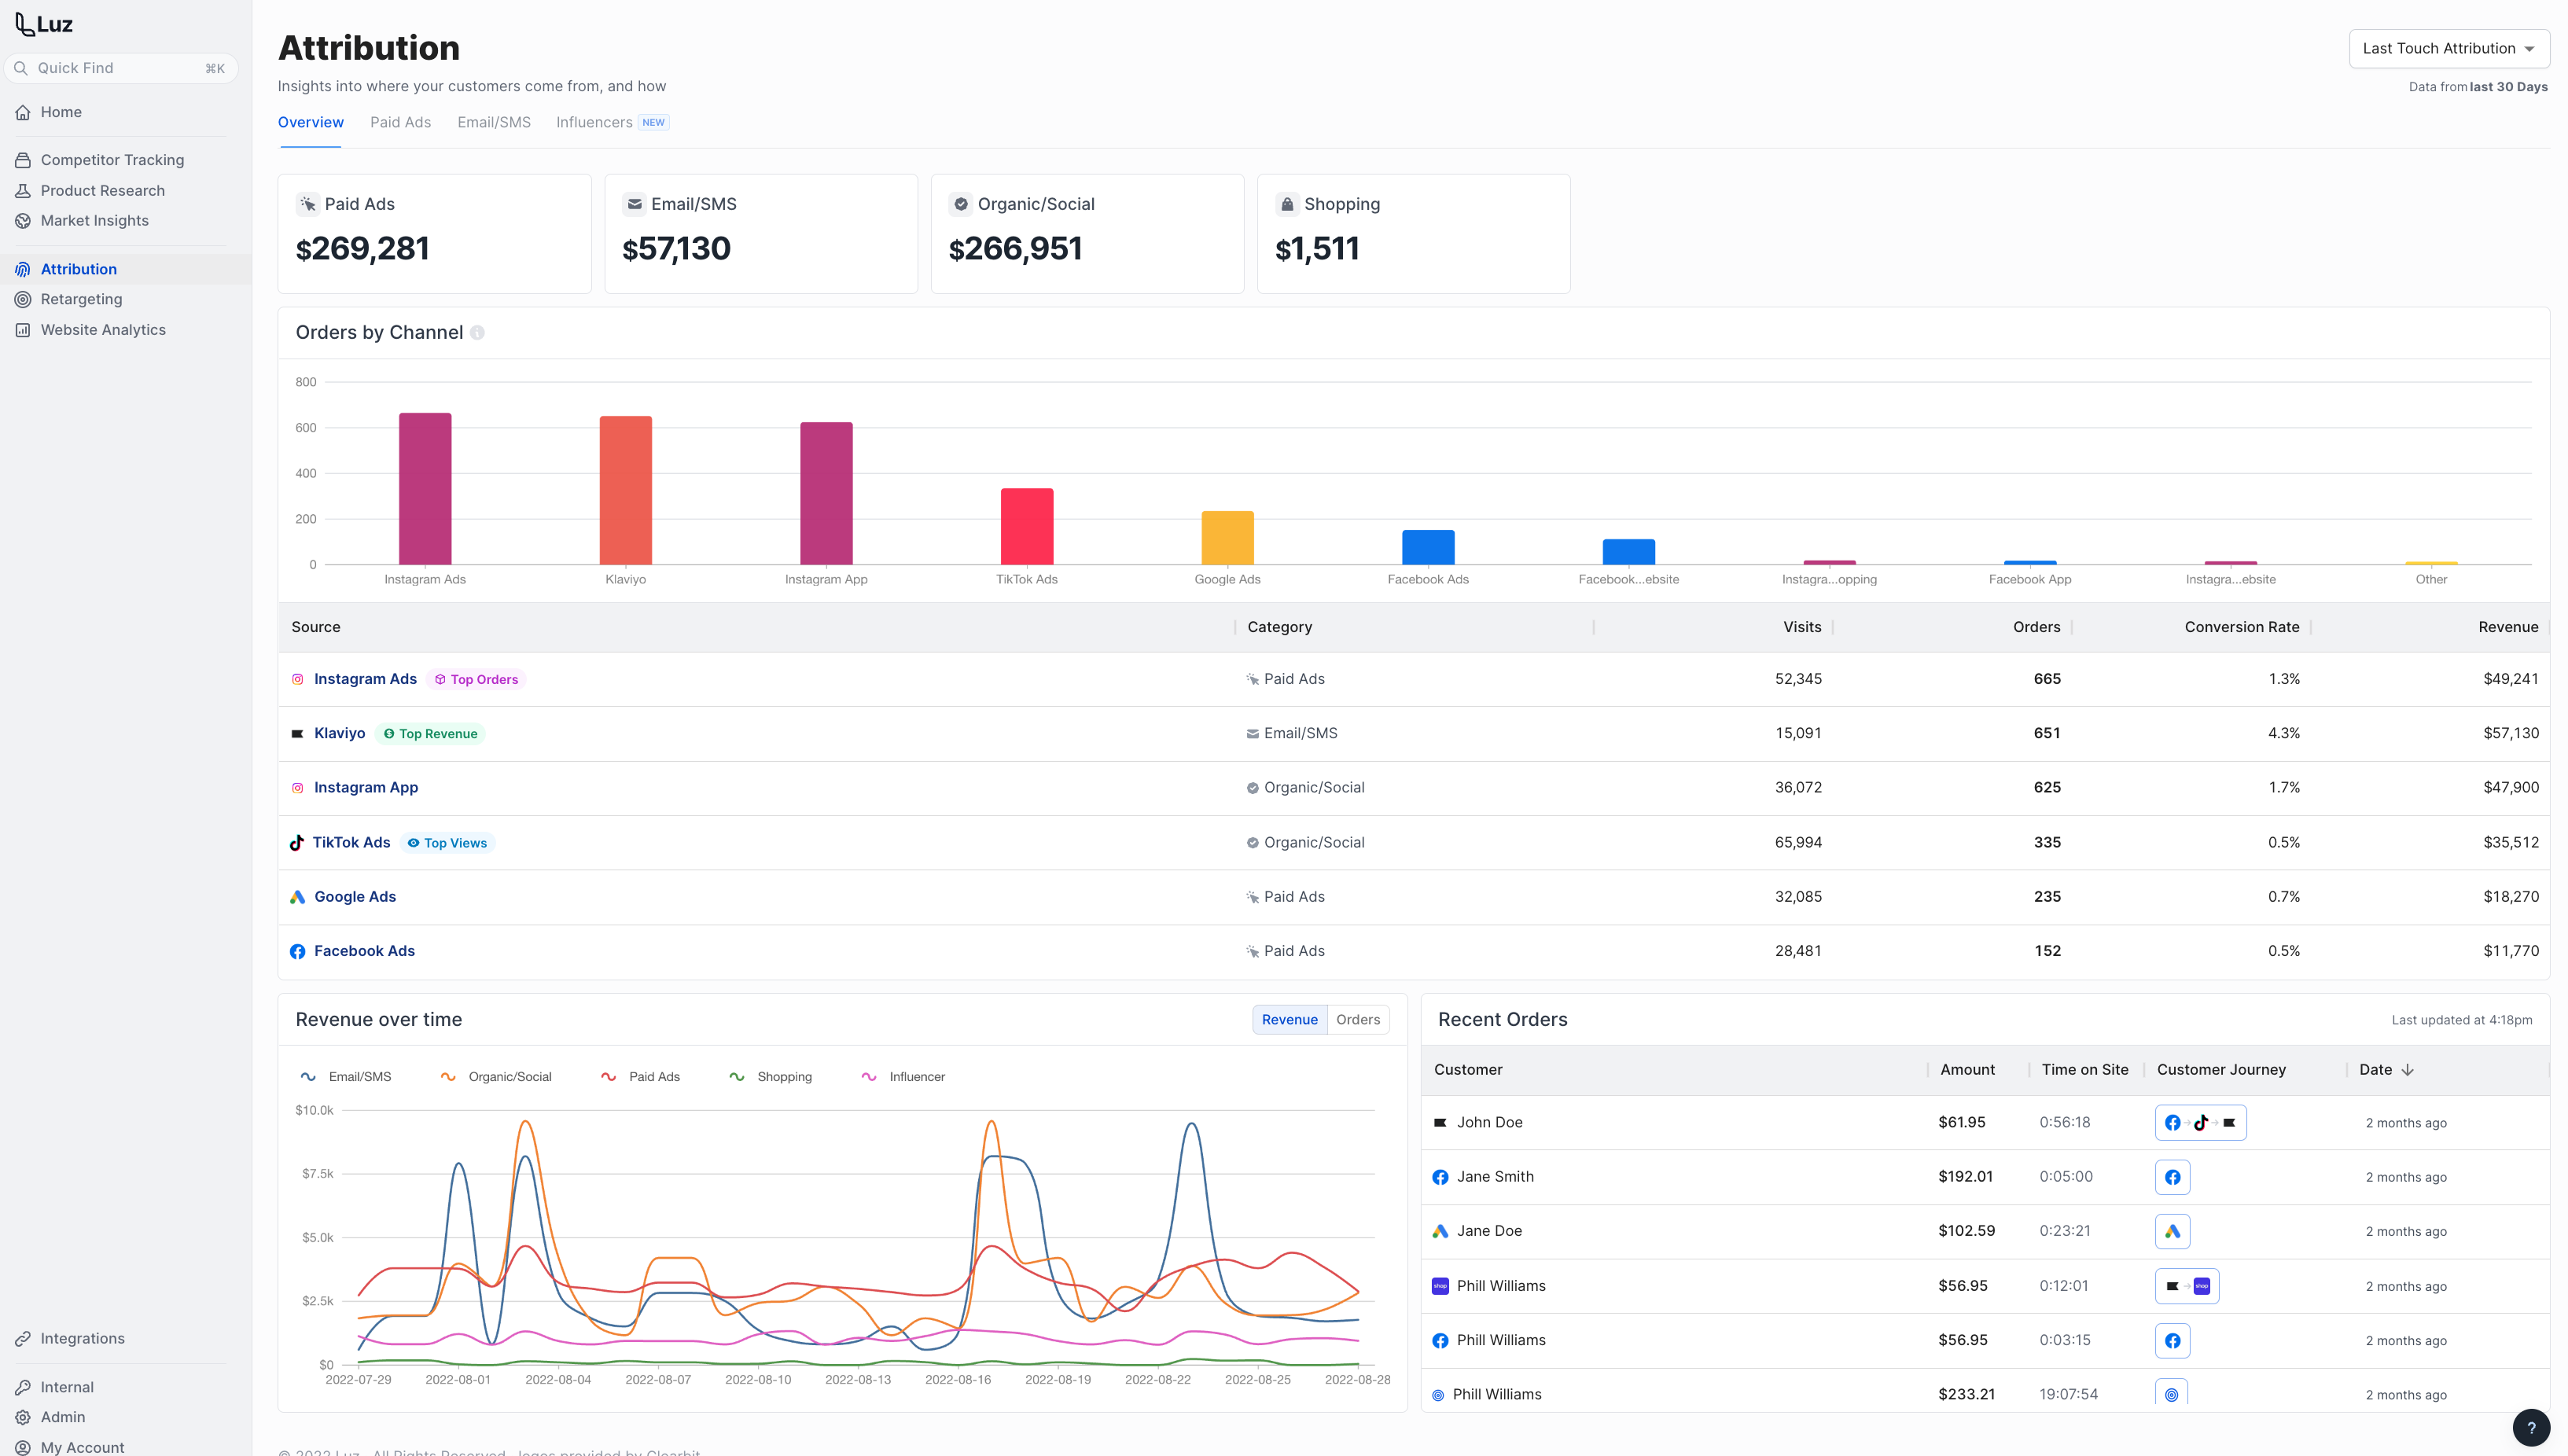Image resolution: width=2568 pixels, height=1456 pixels.
Task: Click the Facebook icon next to Facebook Ads
Action: pyautogui.click(x=297, y=951)
